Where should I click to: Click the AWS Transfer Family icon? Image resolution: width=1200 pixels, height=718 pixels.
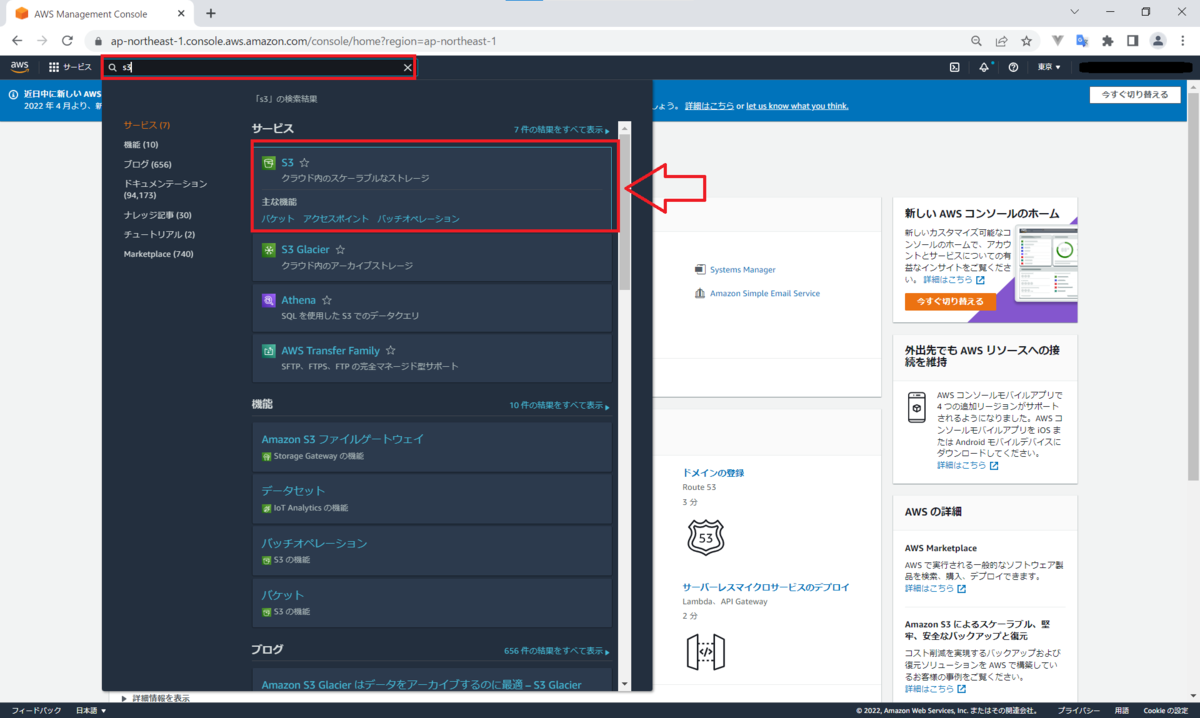point(268,351)
